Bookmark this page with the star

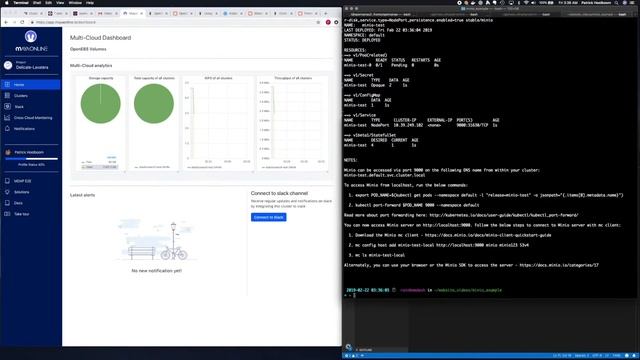pyautogui.click(x=318, y=22)
